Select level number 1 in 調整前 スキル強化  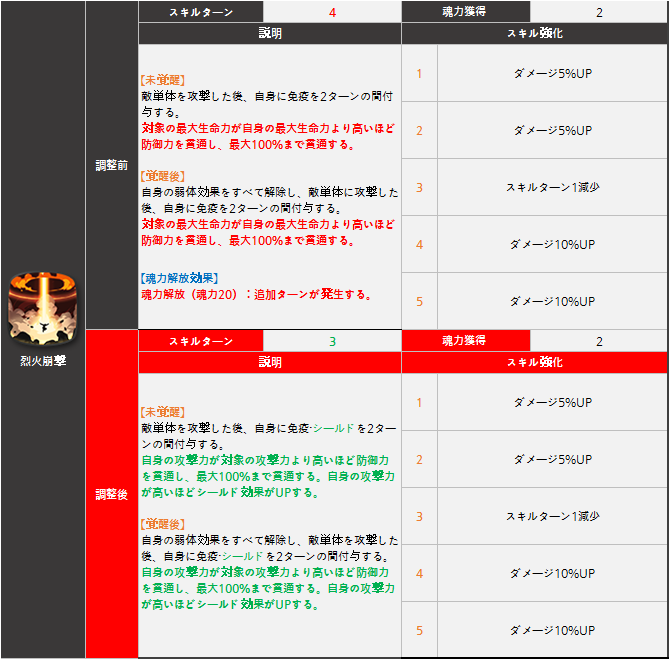coord(419,73)
